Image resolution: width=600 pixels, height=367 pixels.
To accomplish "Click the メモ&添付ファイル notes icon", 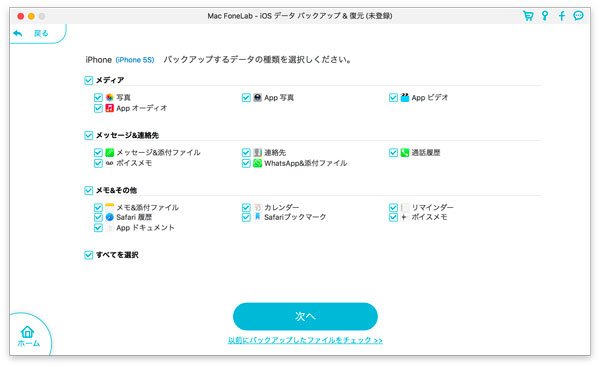I will click(109, 207).
